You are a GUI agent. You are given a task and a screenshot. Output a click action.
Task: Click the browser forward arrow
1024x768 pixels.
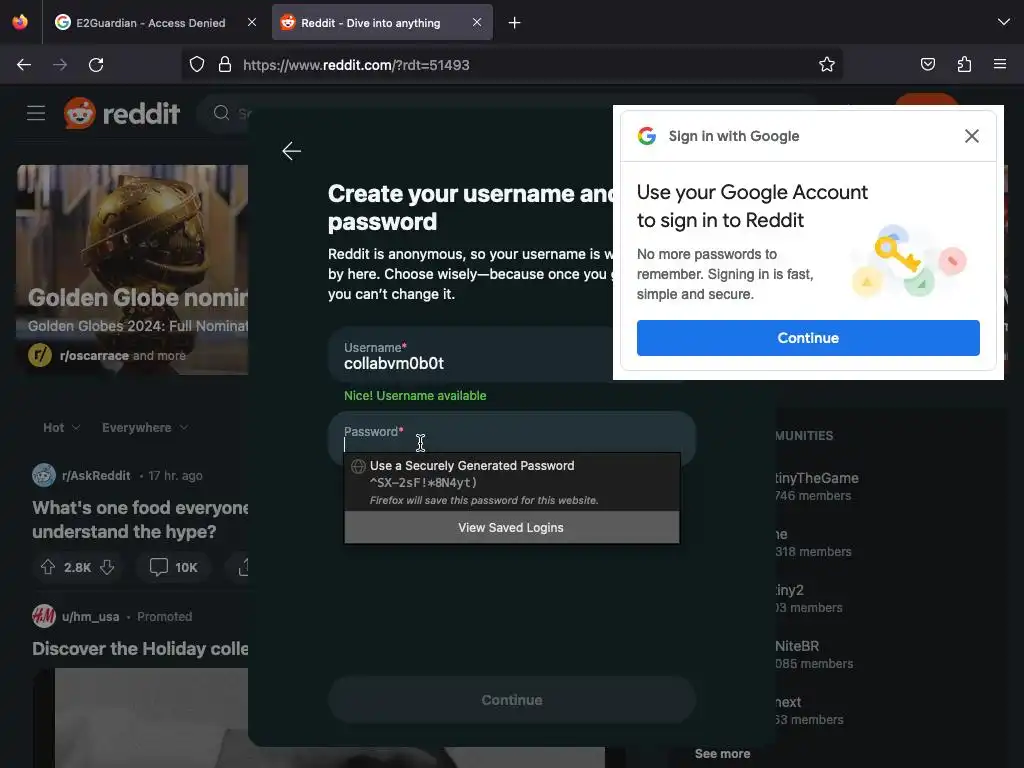pyautogui.click(x=60, y=65)
